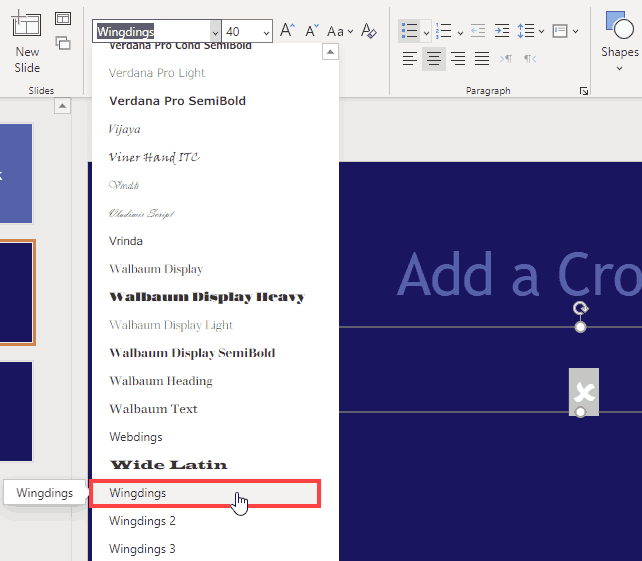Open the Paragraph dialog launcher

click(x=584, y=91)
